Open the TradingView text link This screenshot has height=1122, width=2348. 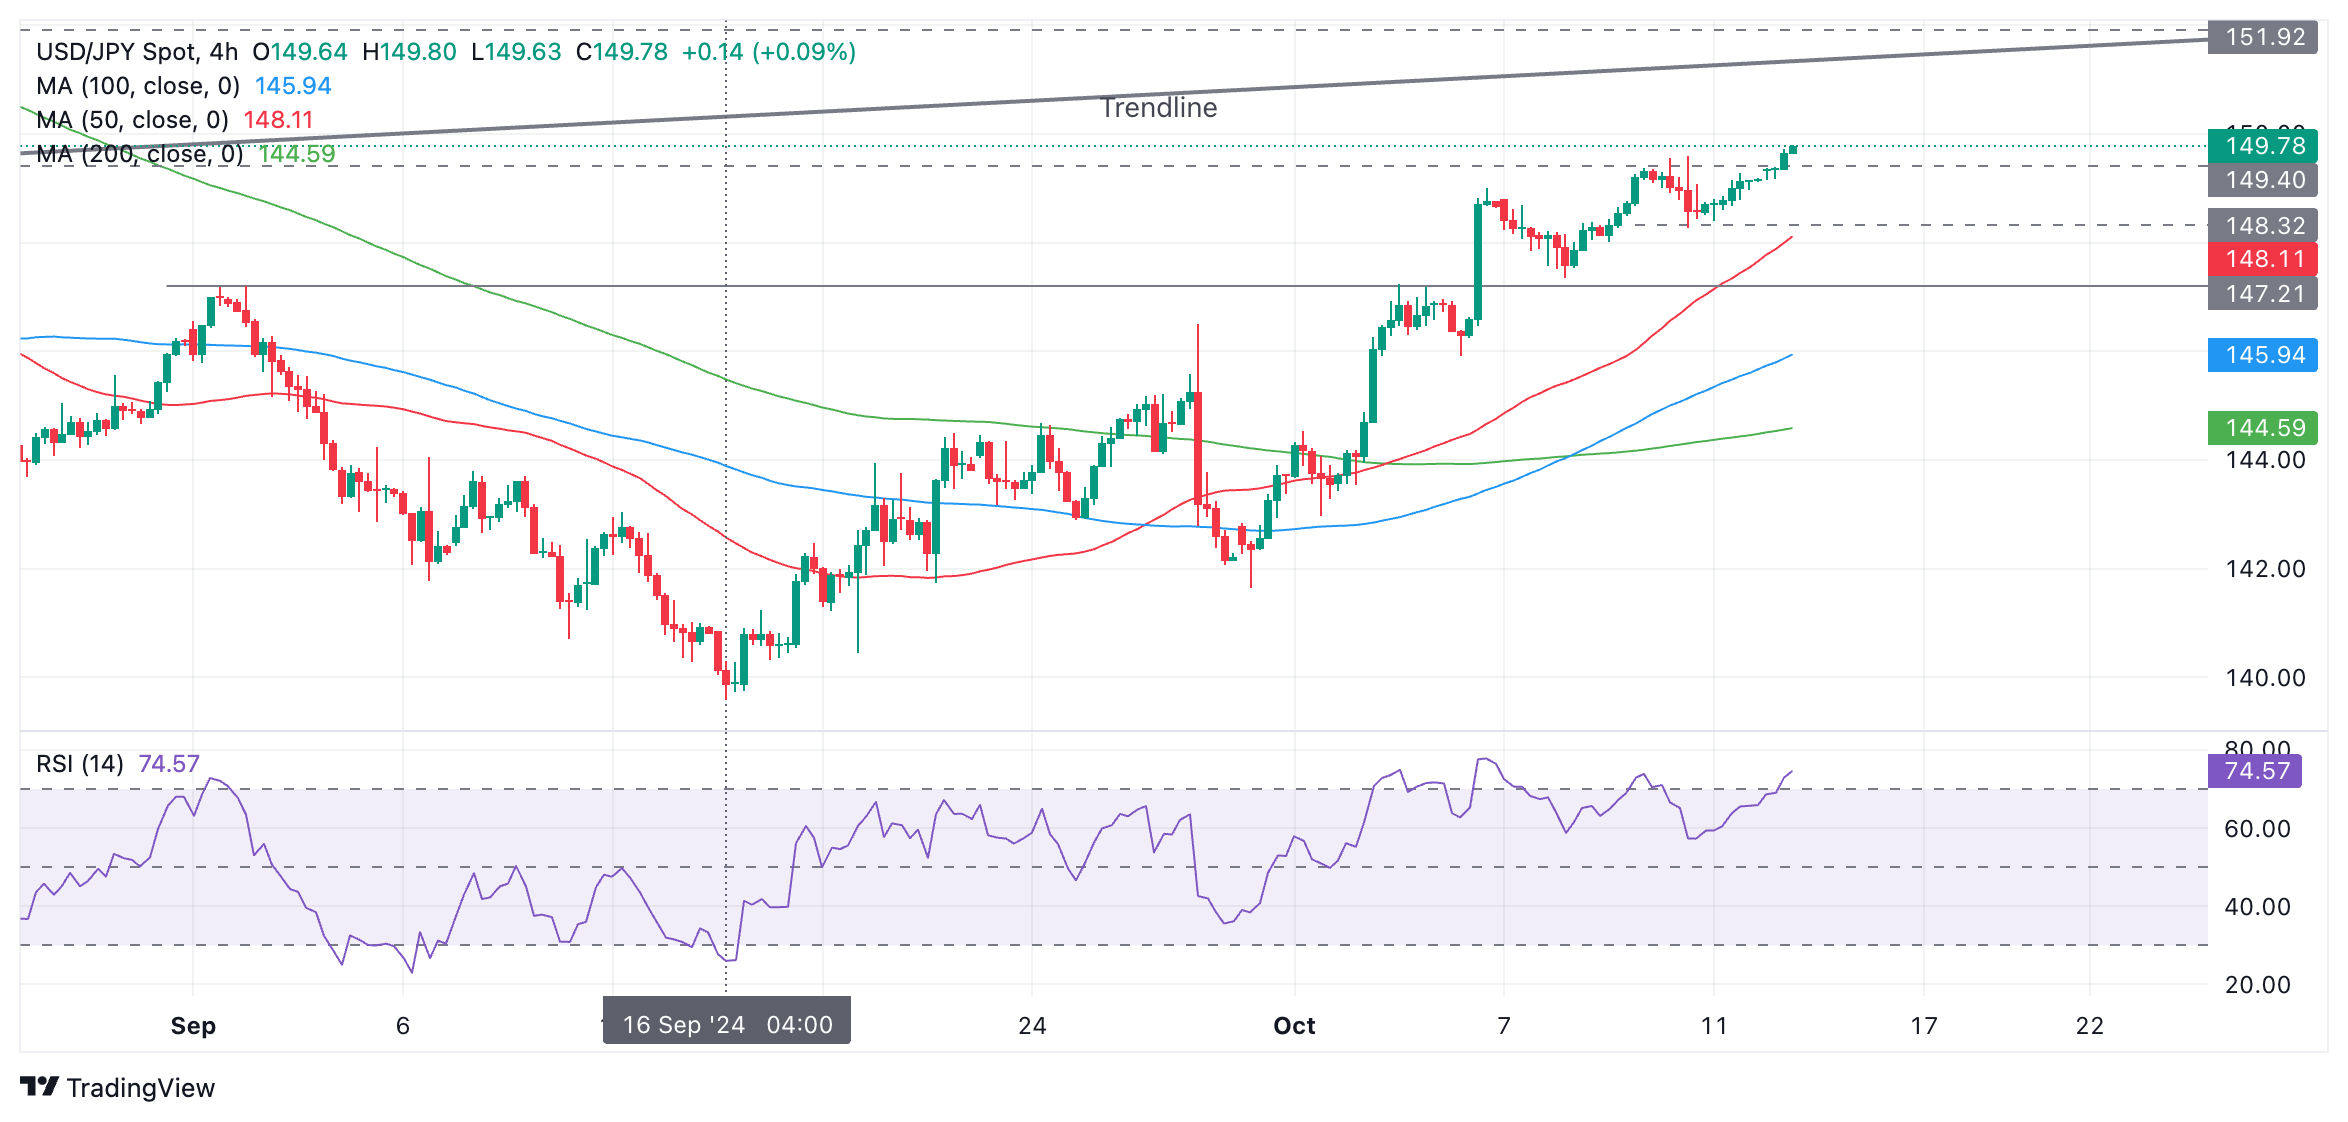pyautogui.click(x=140, y=1088)
